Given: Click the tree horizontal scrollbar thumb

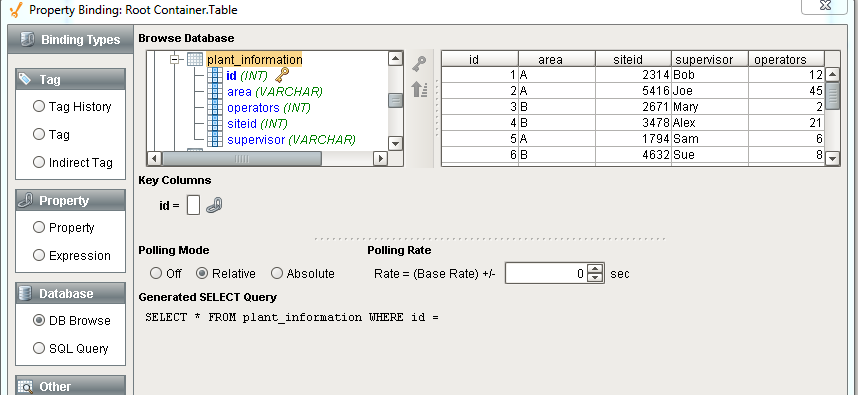Looking at the screenshot, I should [242, 159].
